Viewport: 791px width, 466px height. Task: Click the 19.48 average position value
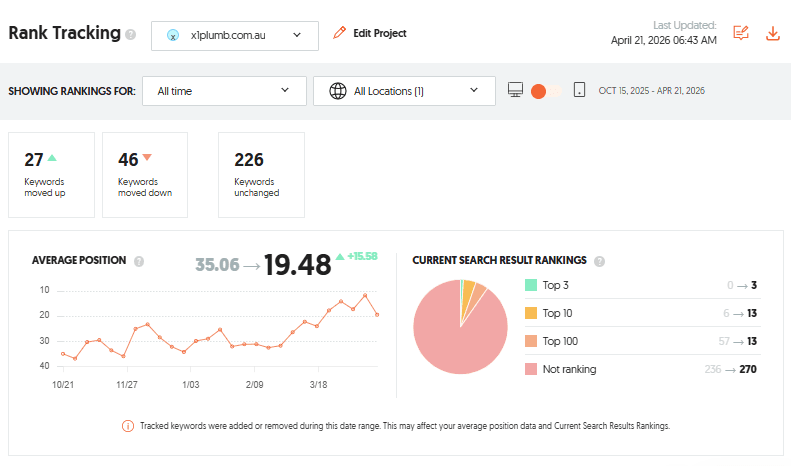coord(298,265)
